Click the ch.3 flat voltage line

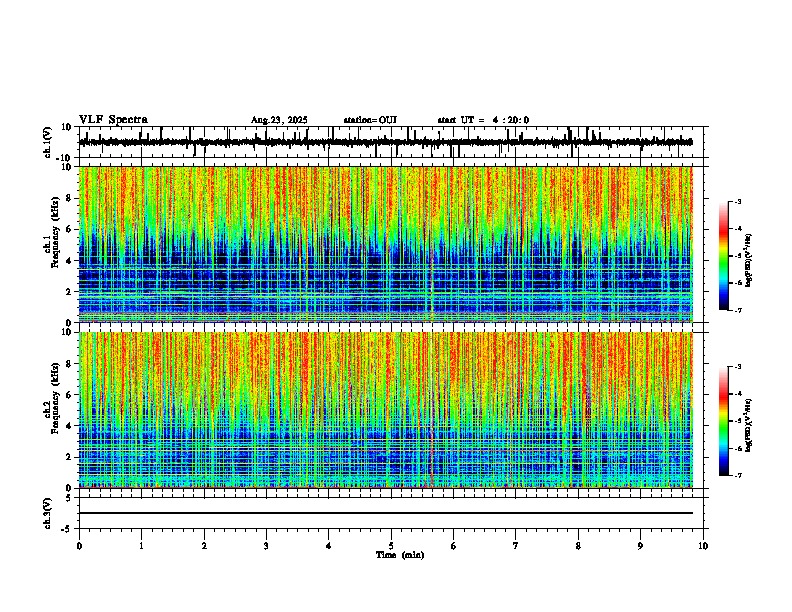[x=386, y=513]
